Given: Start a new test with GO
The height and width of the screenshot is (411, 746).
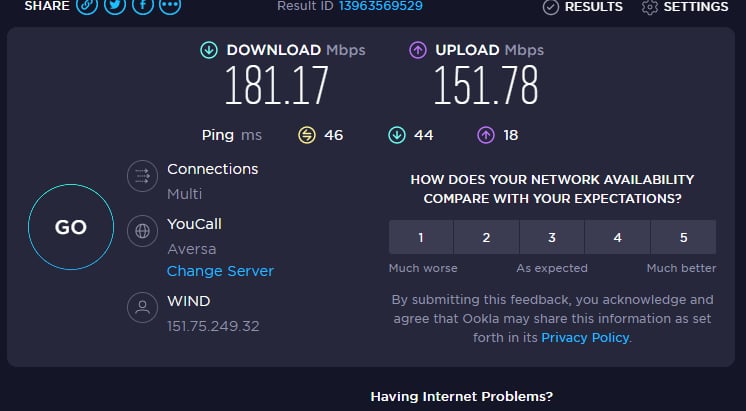Looking at the screenshot, I should pos(71,227).
